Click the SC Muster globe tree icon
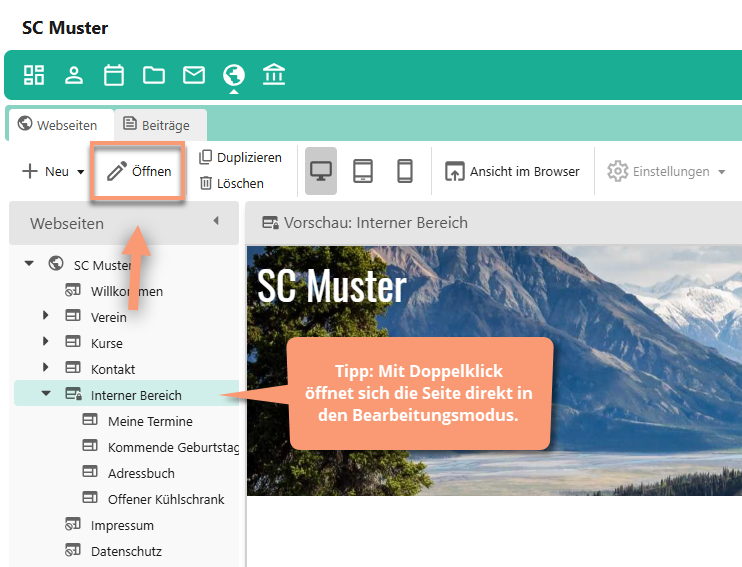This screenshot has height=567, width=742. point(56,263)
